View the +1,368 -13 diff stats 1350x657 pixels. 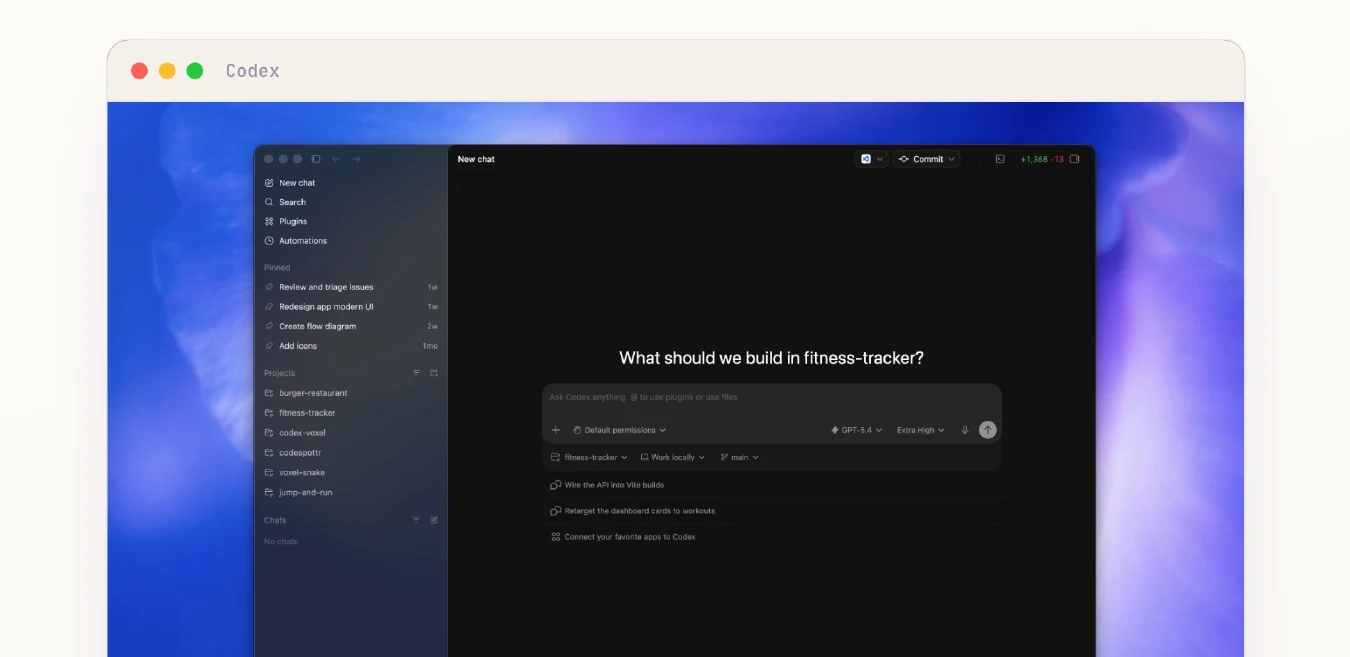1042,159
